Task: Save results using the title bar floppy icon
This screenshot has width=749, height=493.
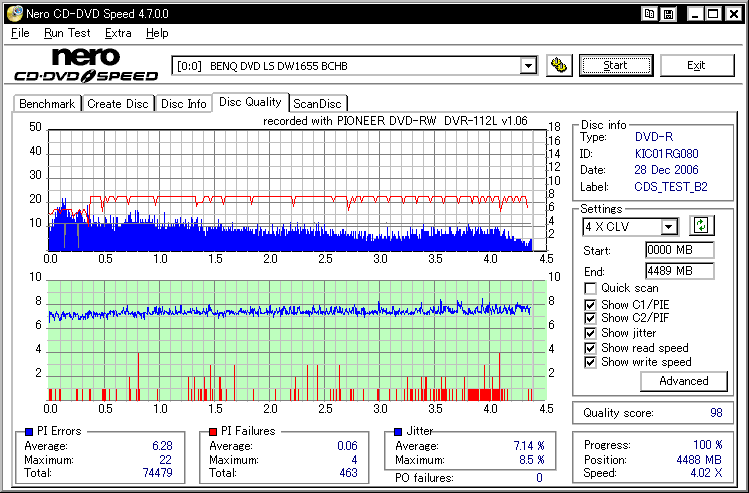Action: click(x=669, y=14)
